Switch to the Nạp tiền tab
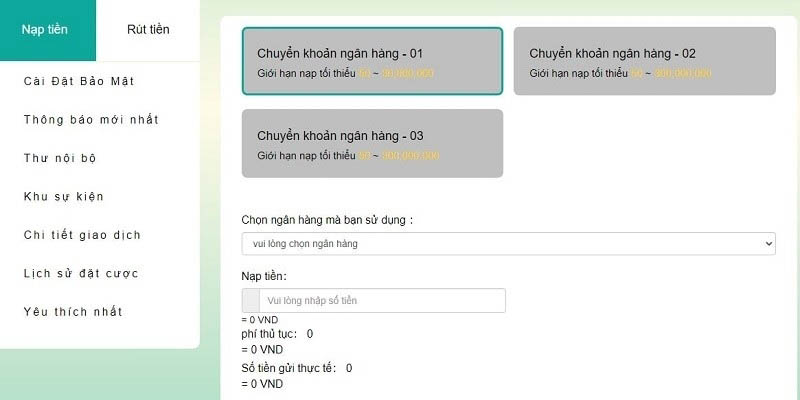Viewport: 800px width, 400px height. [45, 29]
